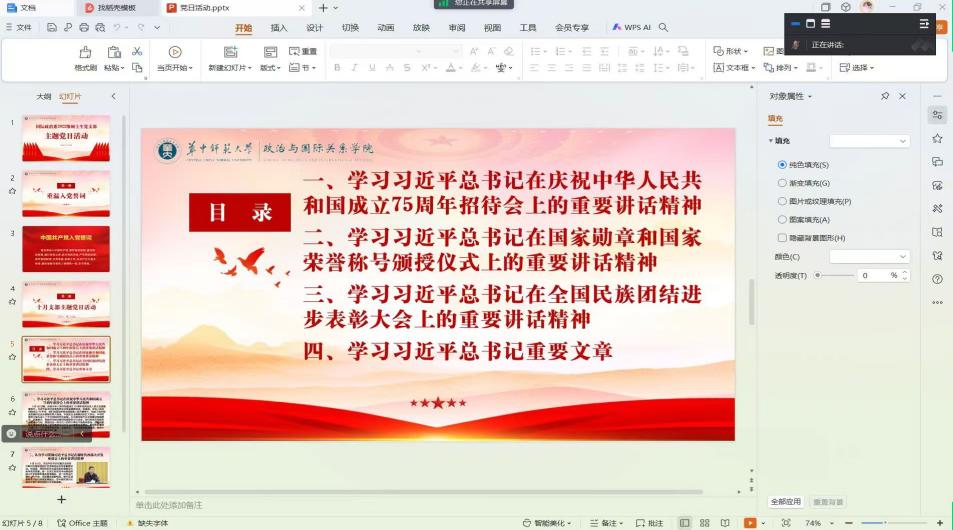Switch to the Outline (大纲) pane tab

pyautogui.click(x=43, y=96)
